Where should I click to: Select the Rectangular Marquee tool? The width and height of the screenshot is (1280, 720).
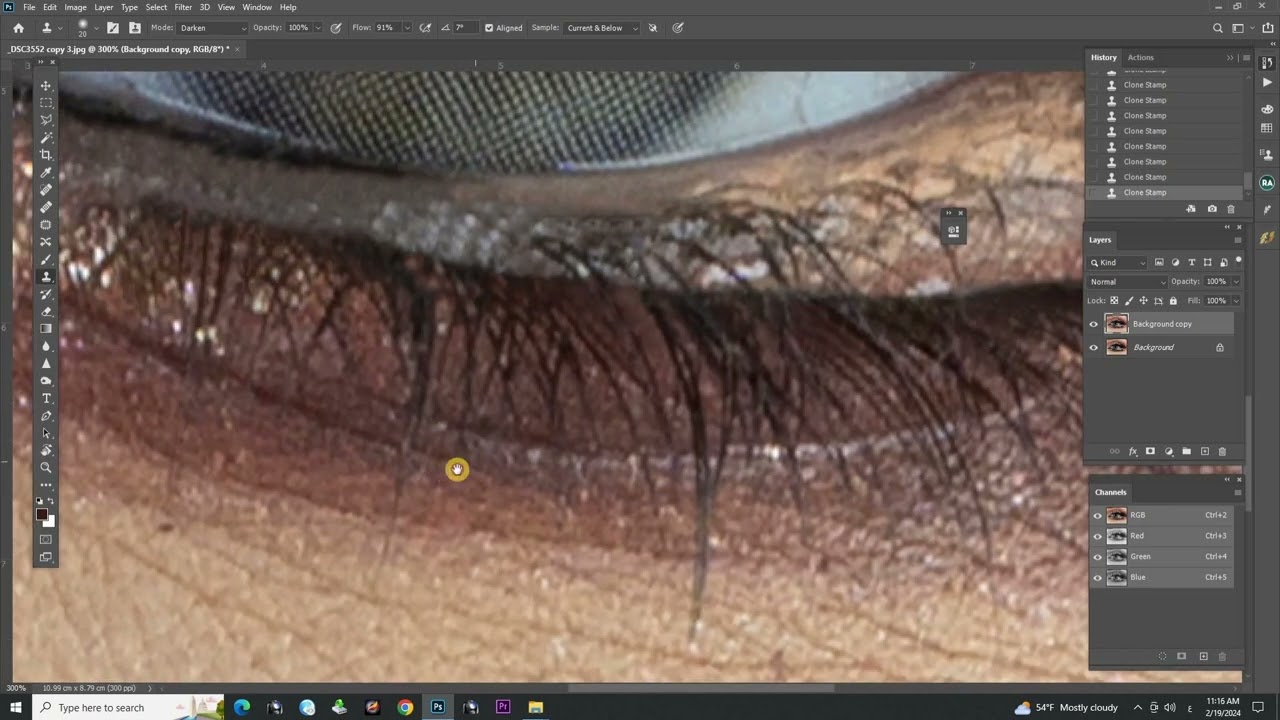pyautogui.click(x=46, y=103)
